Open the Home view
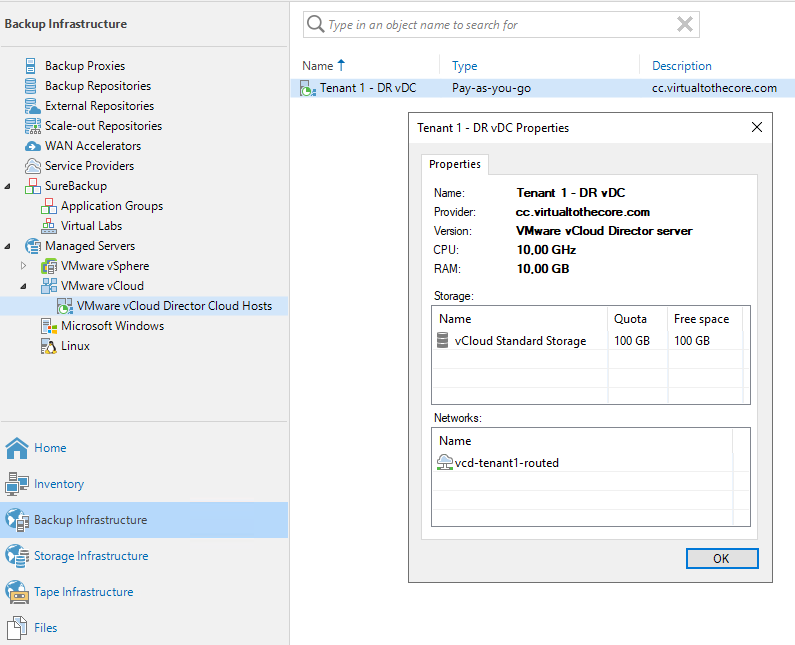795x645 pixels. point(50,448)
